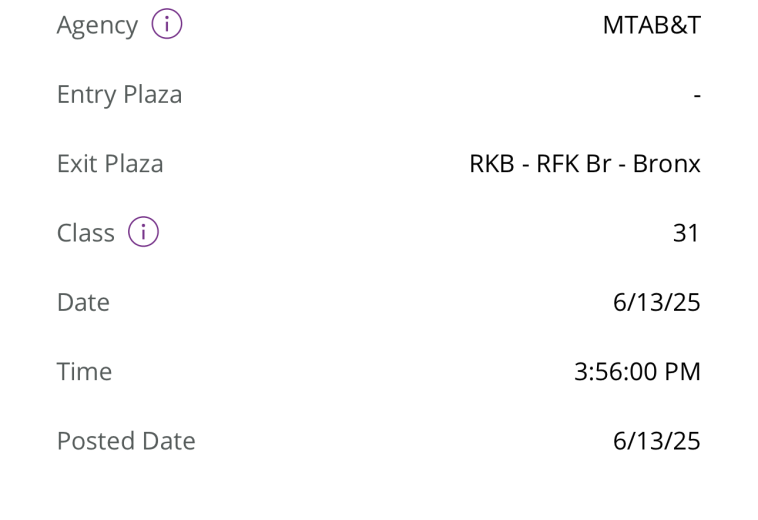Click the class value 31
The image size is (758, 520).
click(686, 233)
